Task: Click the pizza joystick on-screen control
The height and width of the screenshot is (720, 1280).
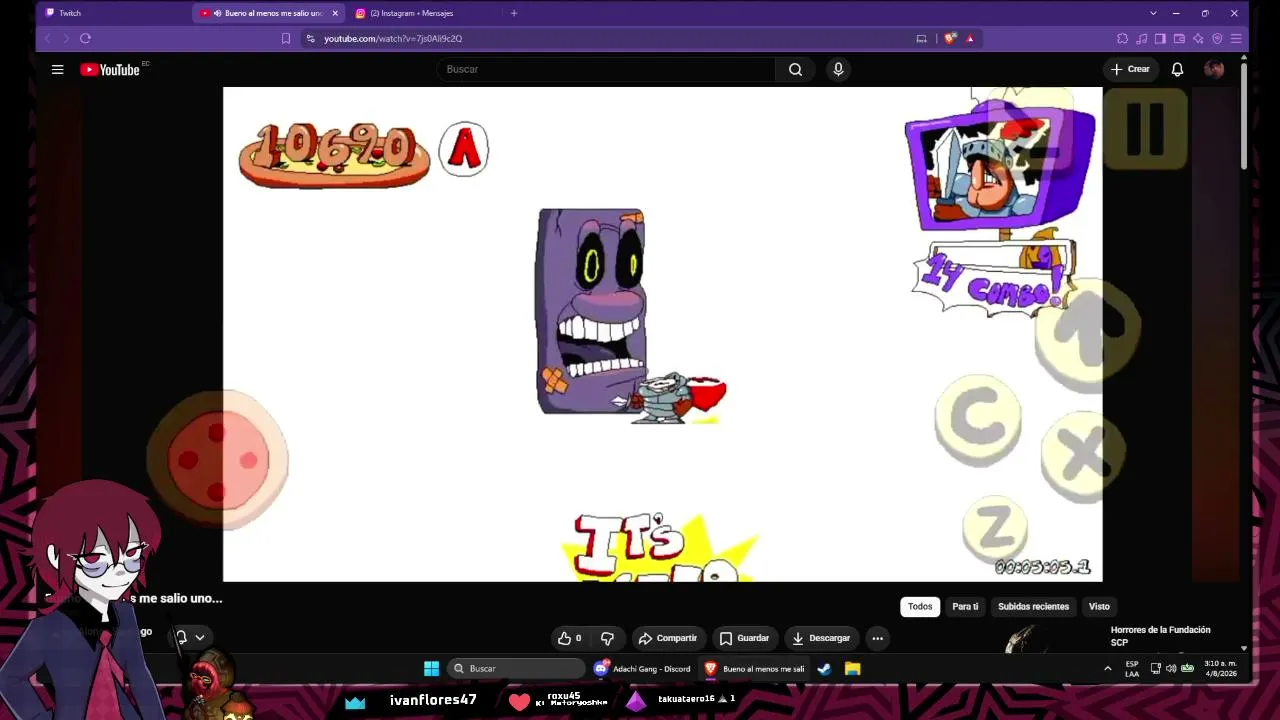Action: coord(218,460)
